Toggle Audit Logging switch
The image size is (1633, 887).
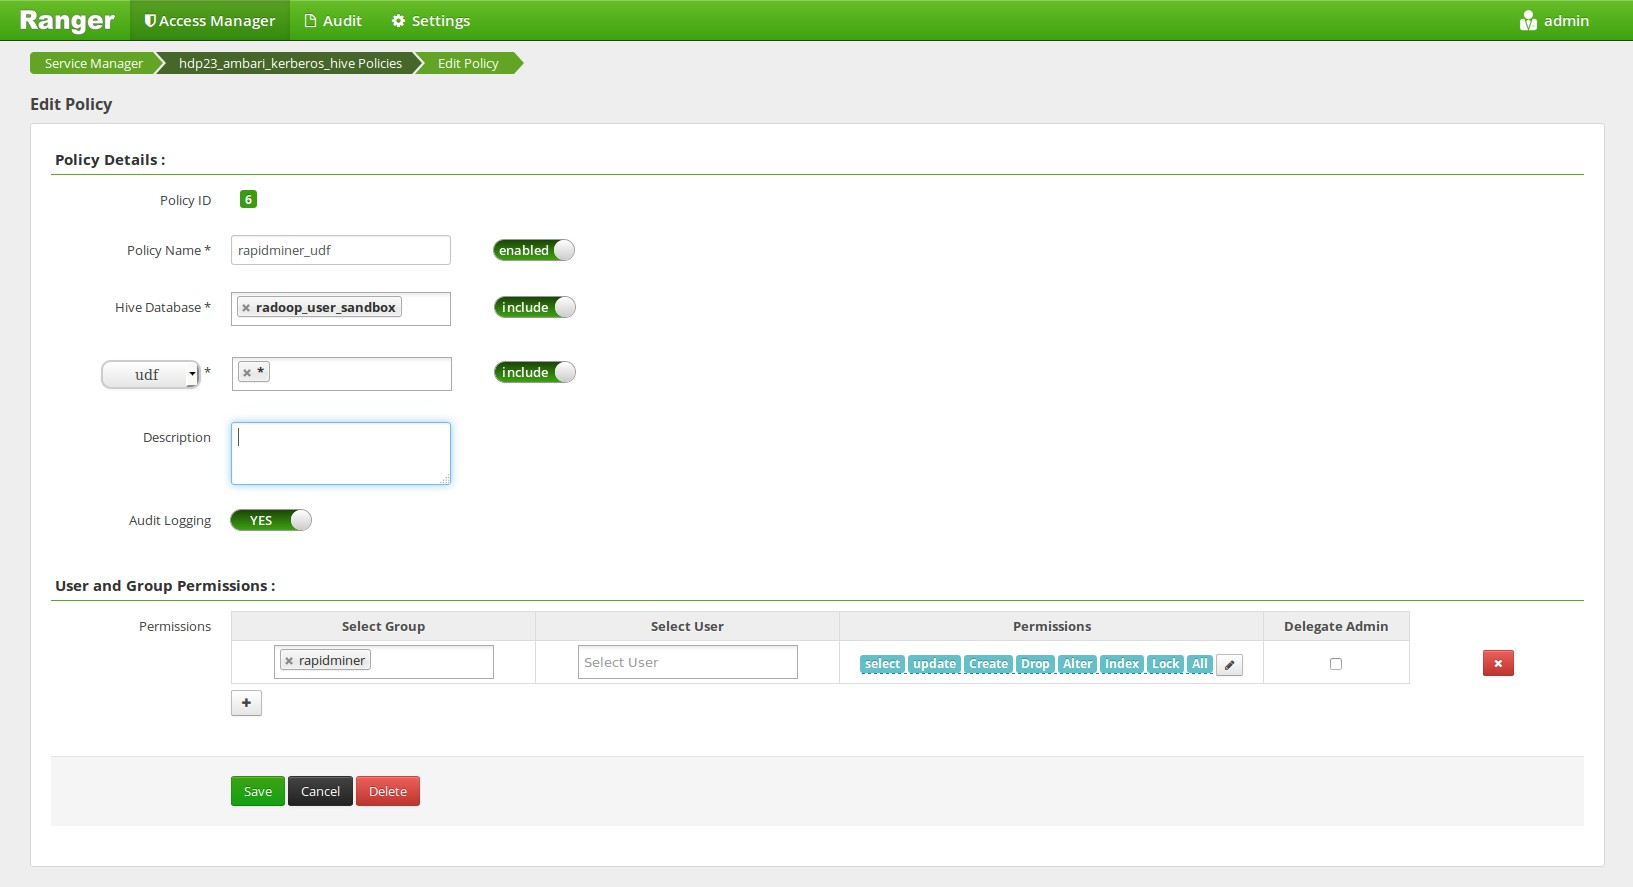click(271, 520)
